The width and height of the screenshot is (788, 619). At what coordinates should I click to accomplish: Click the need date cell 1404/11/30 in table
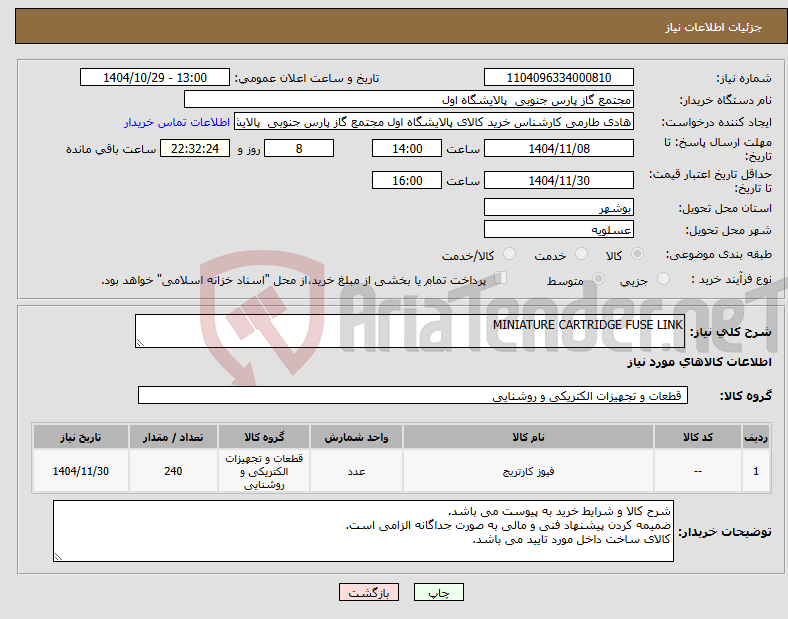(x=81, y=471)
